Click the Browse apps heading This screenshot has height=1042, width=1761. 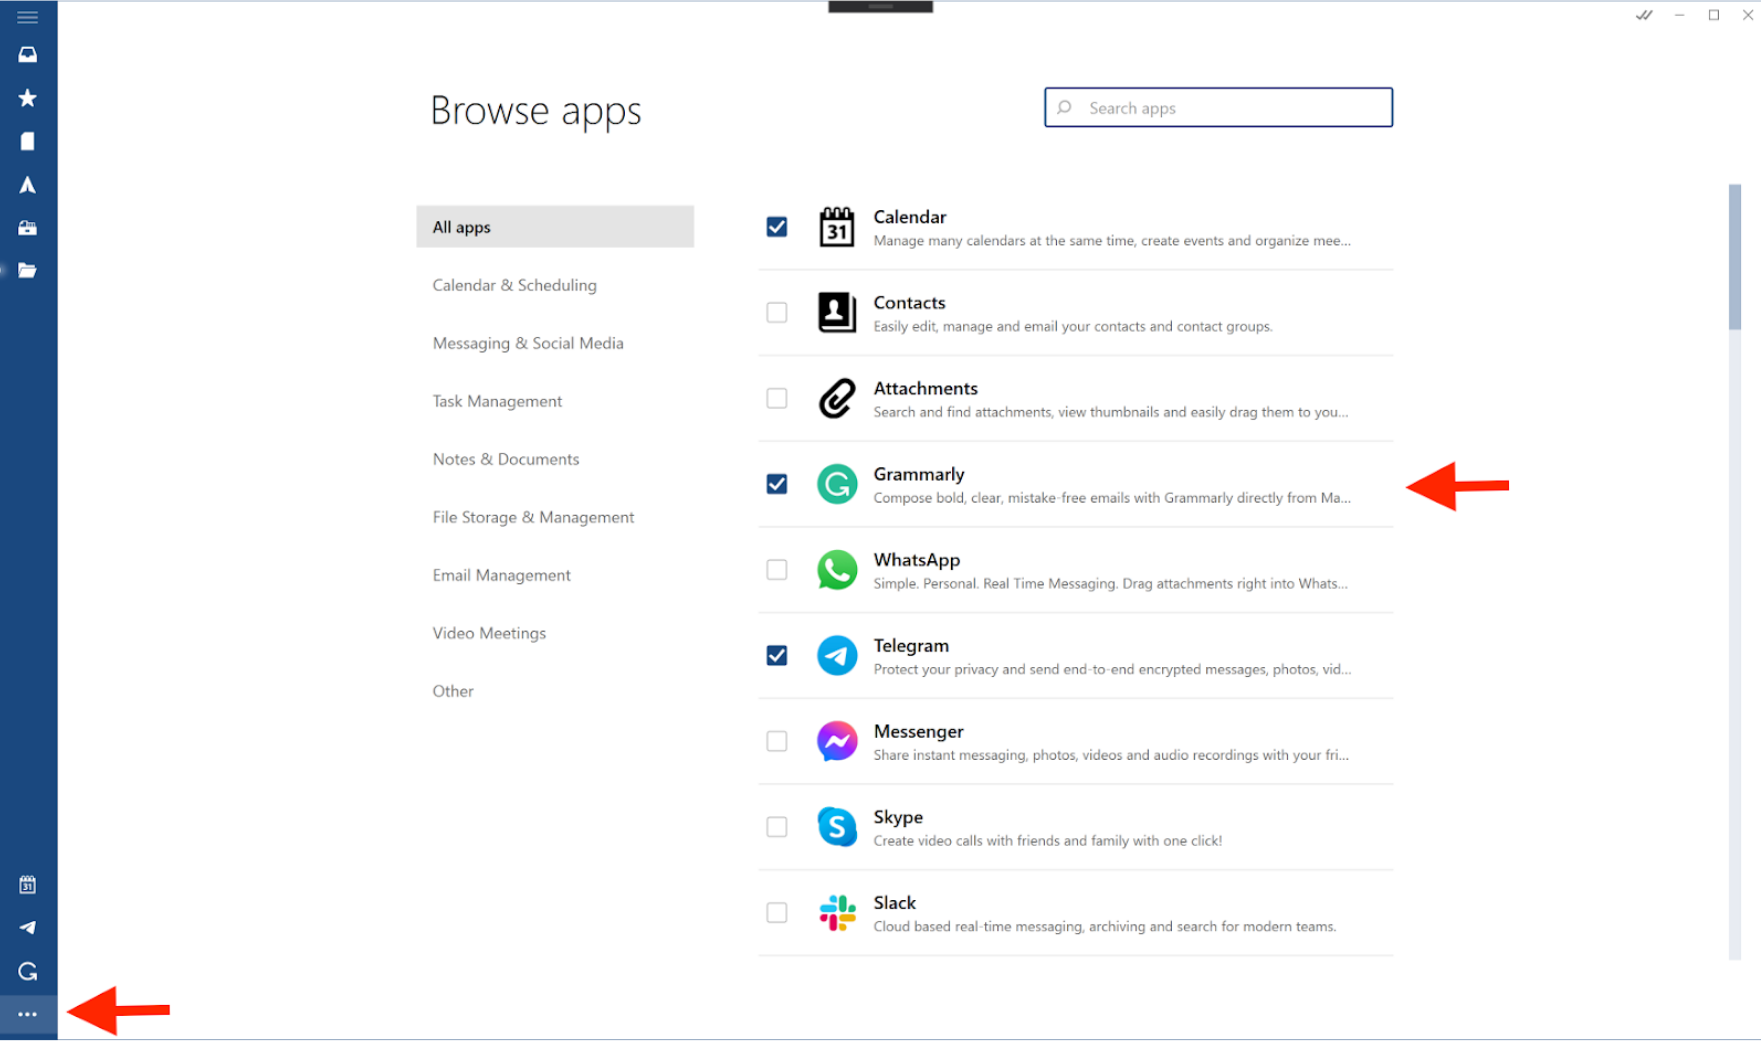(x=536, y=111)
